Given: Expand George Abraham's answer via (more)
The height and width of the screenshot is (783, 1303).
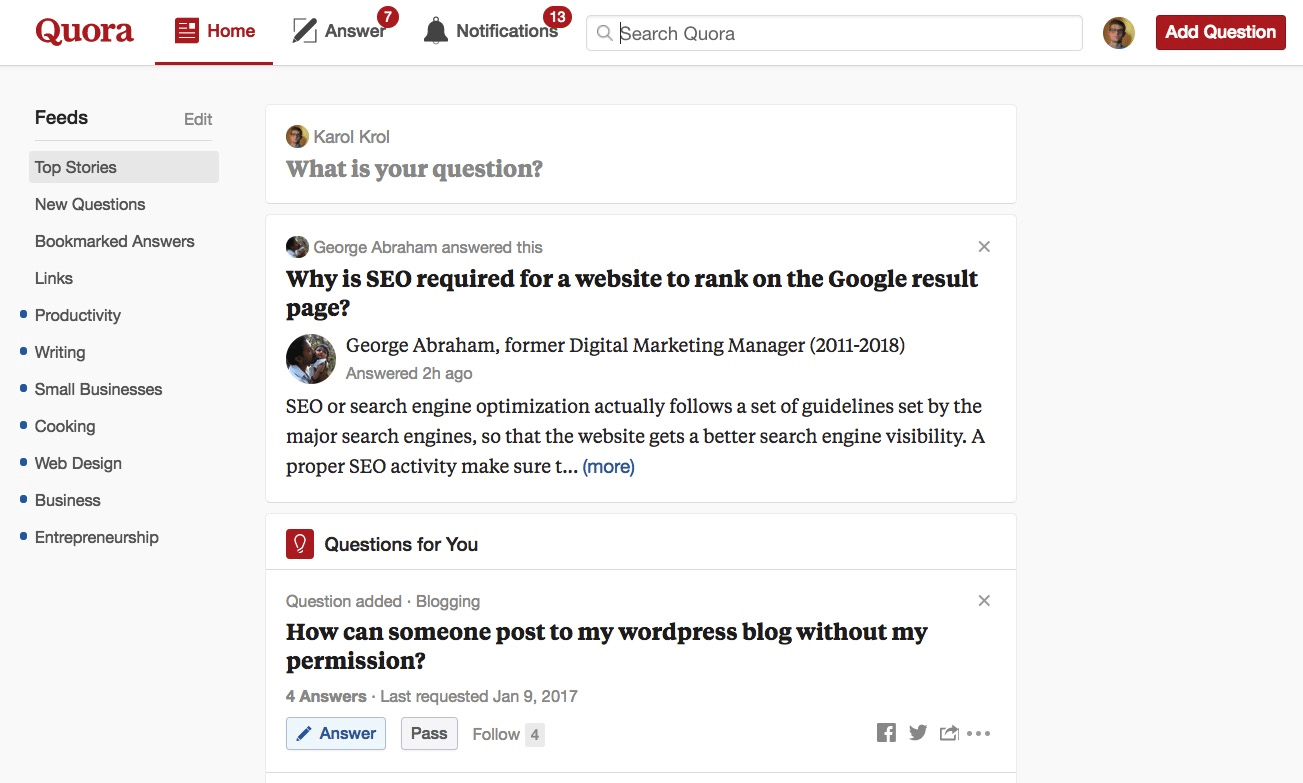Looking at the screenshot, I should coord(608,466).
